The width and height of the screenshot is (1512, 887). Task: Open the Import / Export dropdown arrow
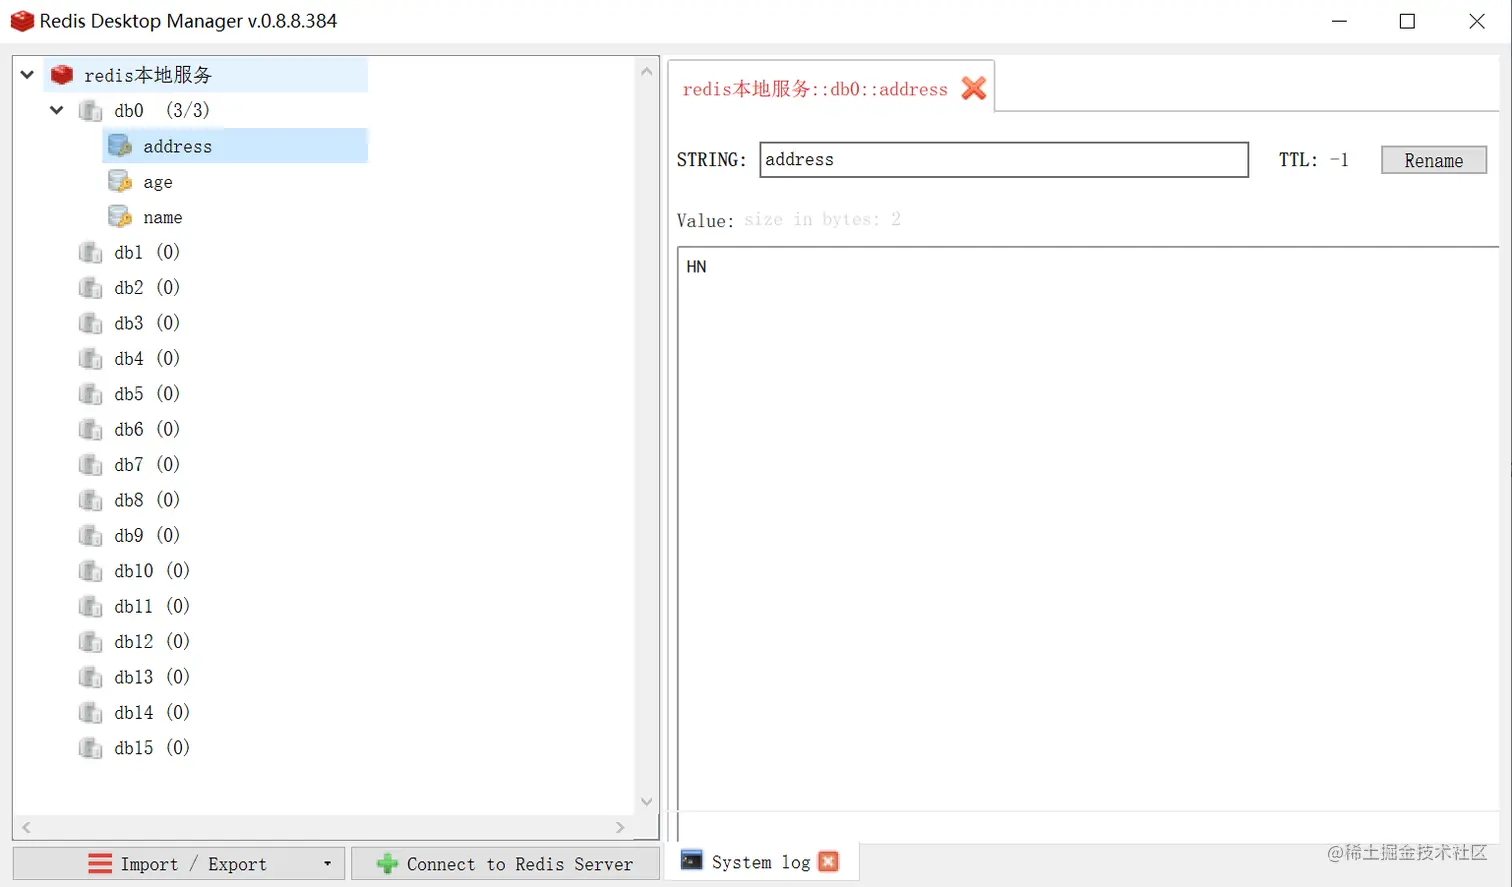[x=327, y=864]
